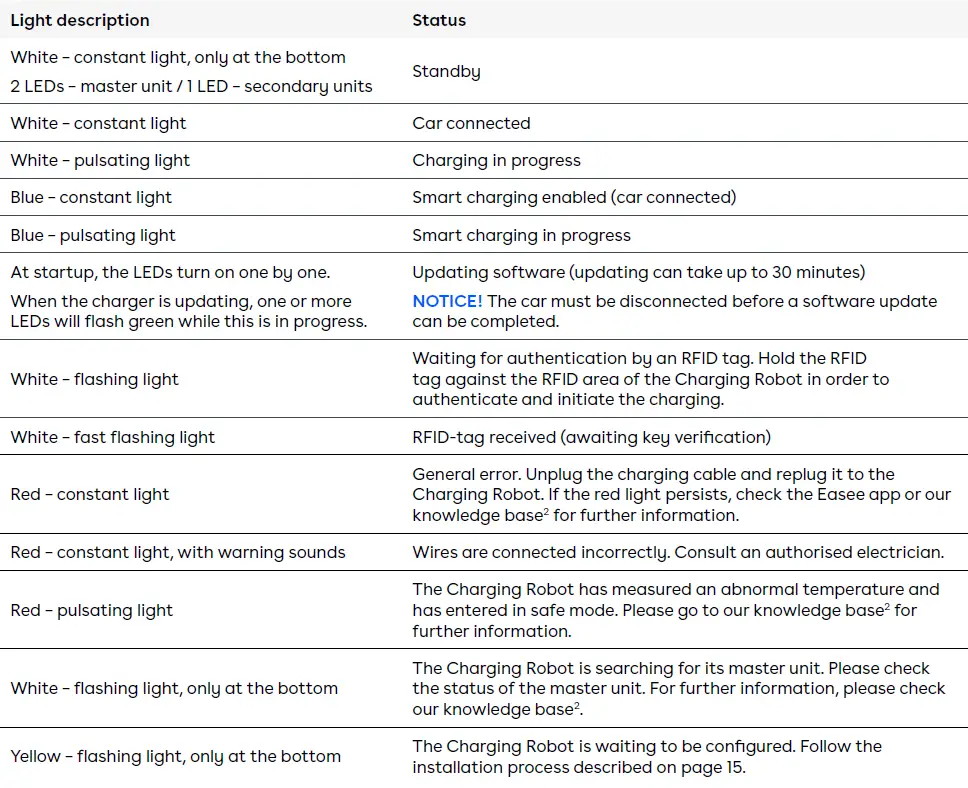Click the 'Status' column header
This screenshot has height=788, width=968.
(439, 20)
